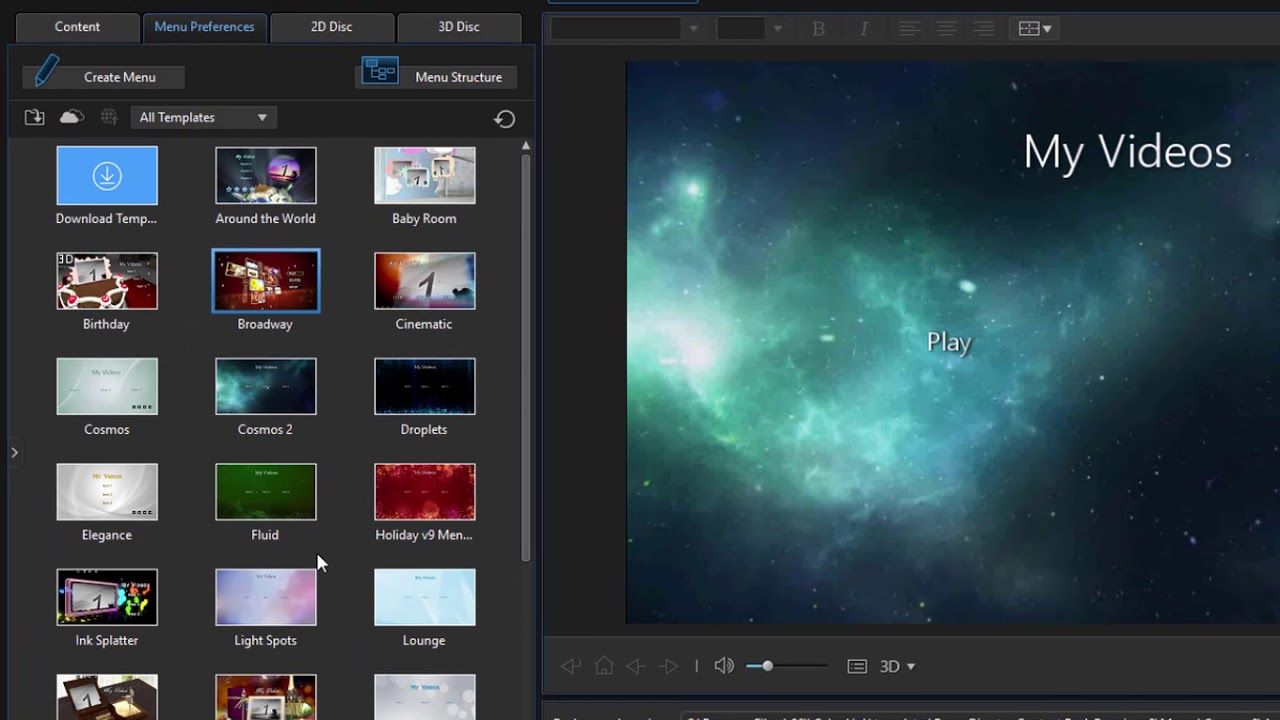This screenshot has height=720, width=1280.
Task: Mute the preview volume speaker icon
Action: (725, 666)
